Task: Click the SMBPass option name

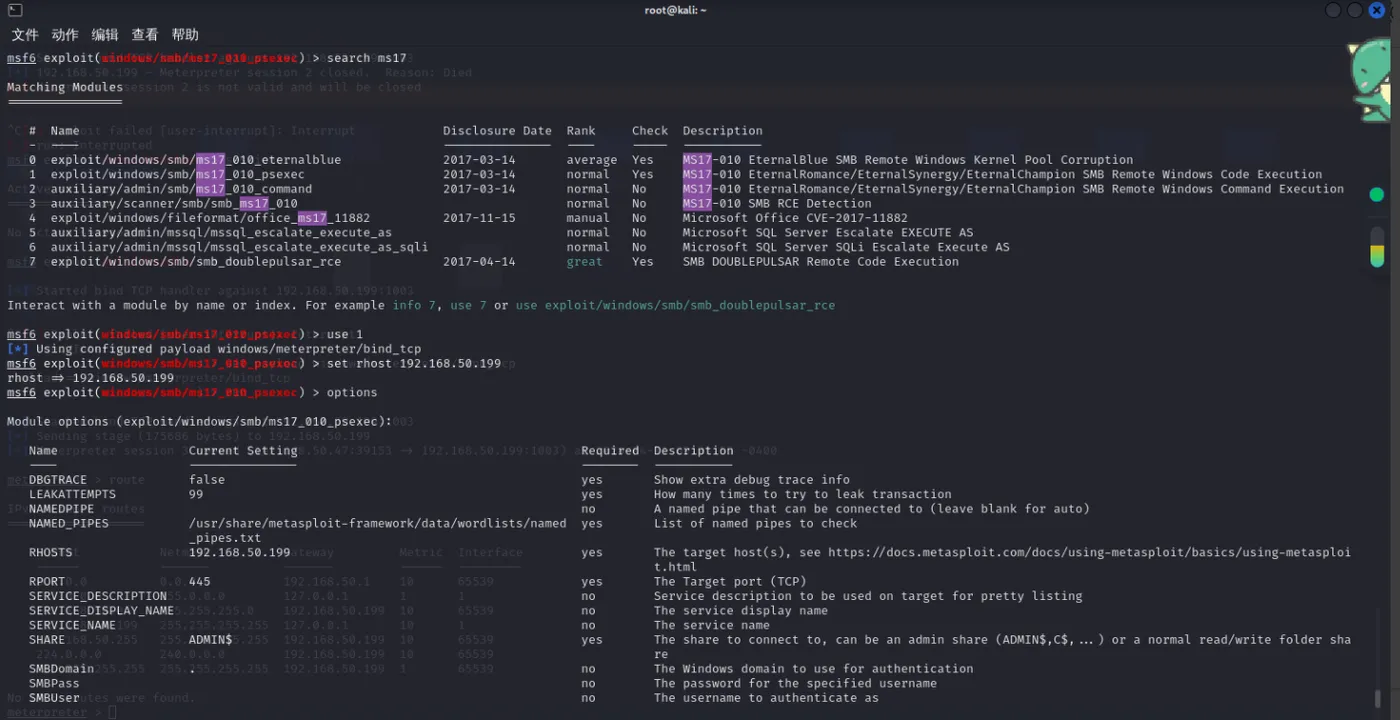Action: [x=54, y=683]
